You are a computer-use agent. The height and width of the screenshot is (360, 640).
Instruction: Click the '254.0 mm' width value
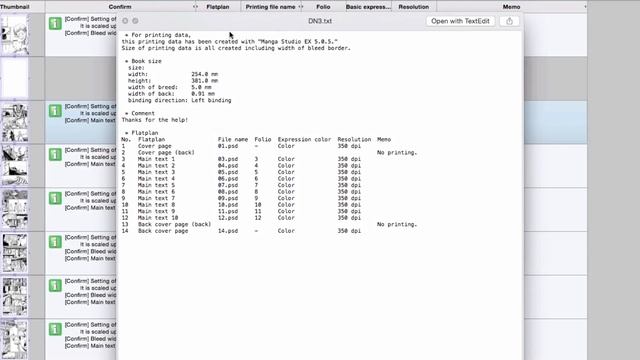pos(204,74)
